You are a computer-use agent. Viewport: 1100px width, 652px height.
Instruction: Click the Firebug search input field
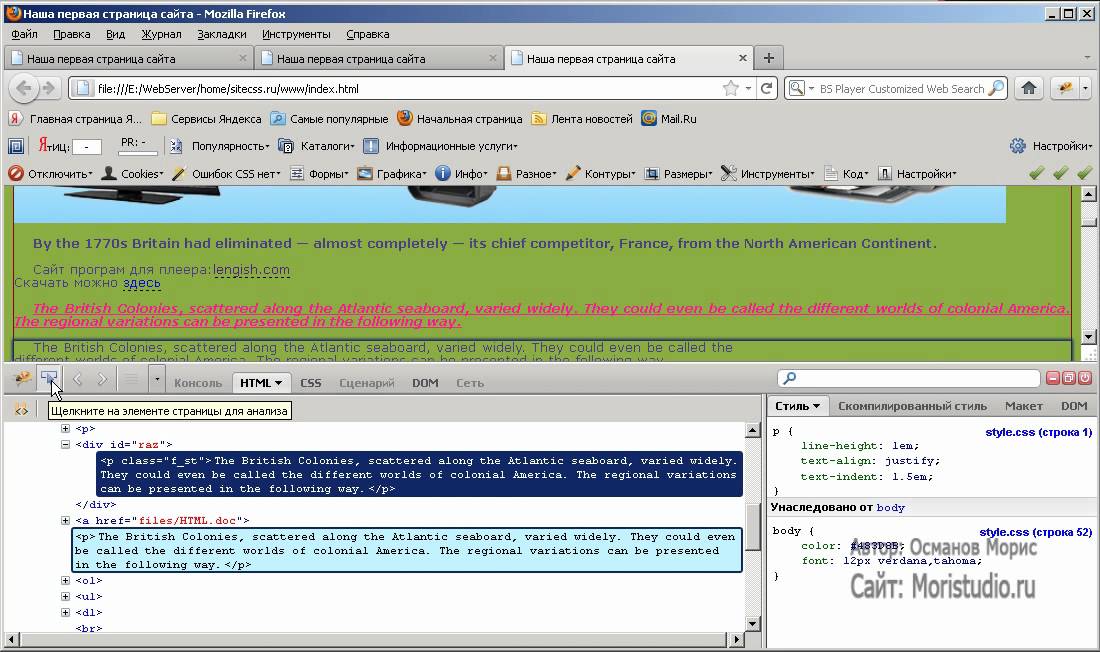909,378
